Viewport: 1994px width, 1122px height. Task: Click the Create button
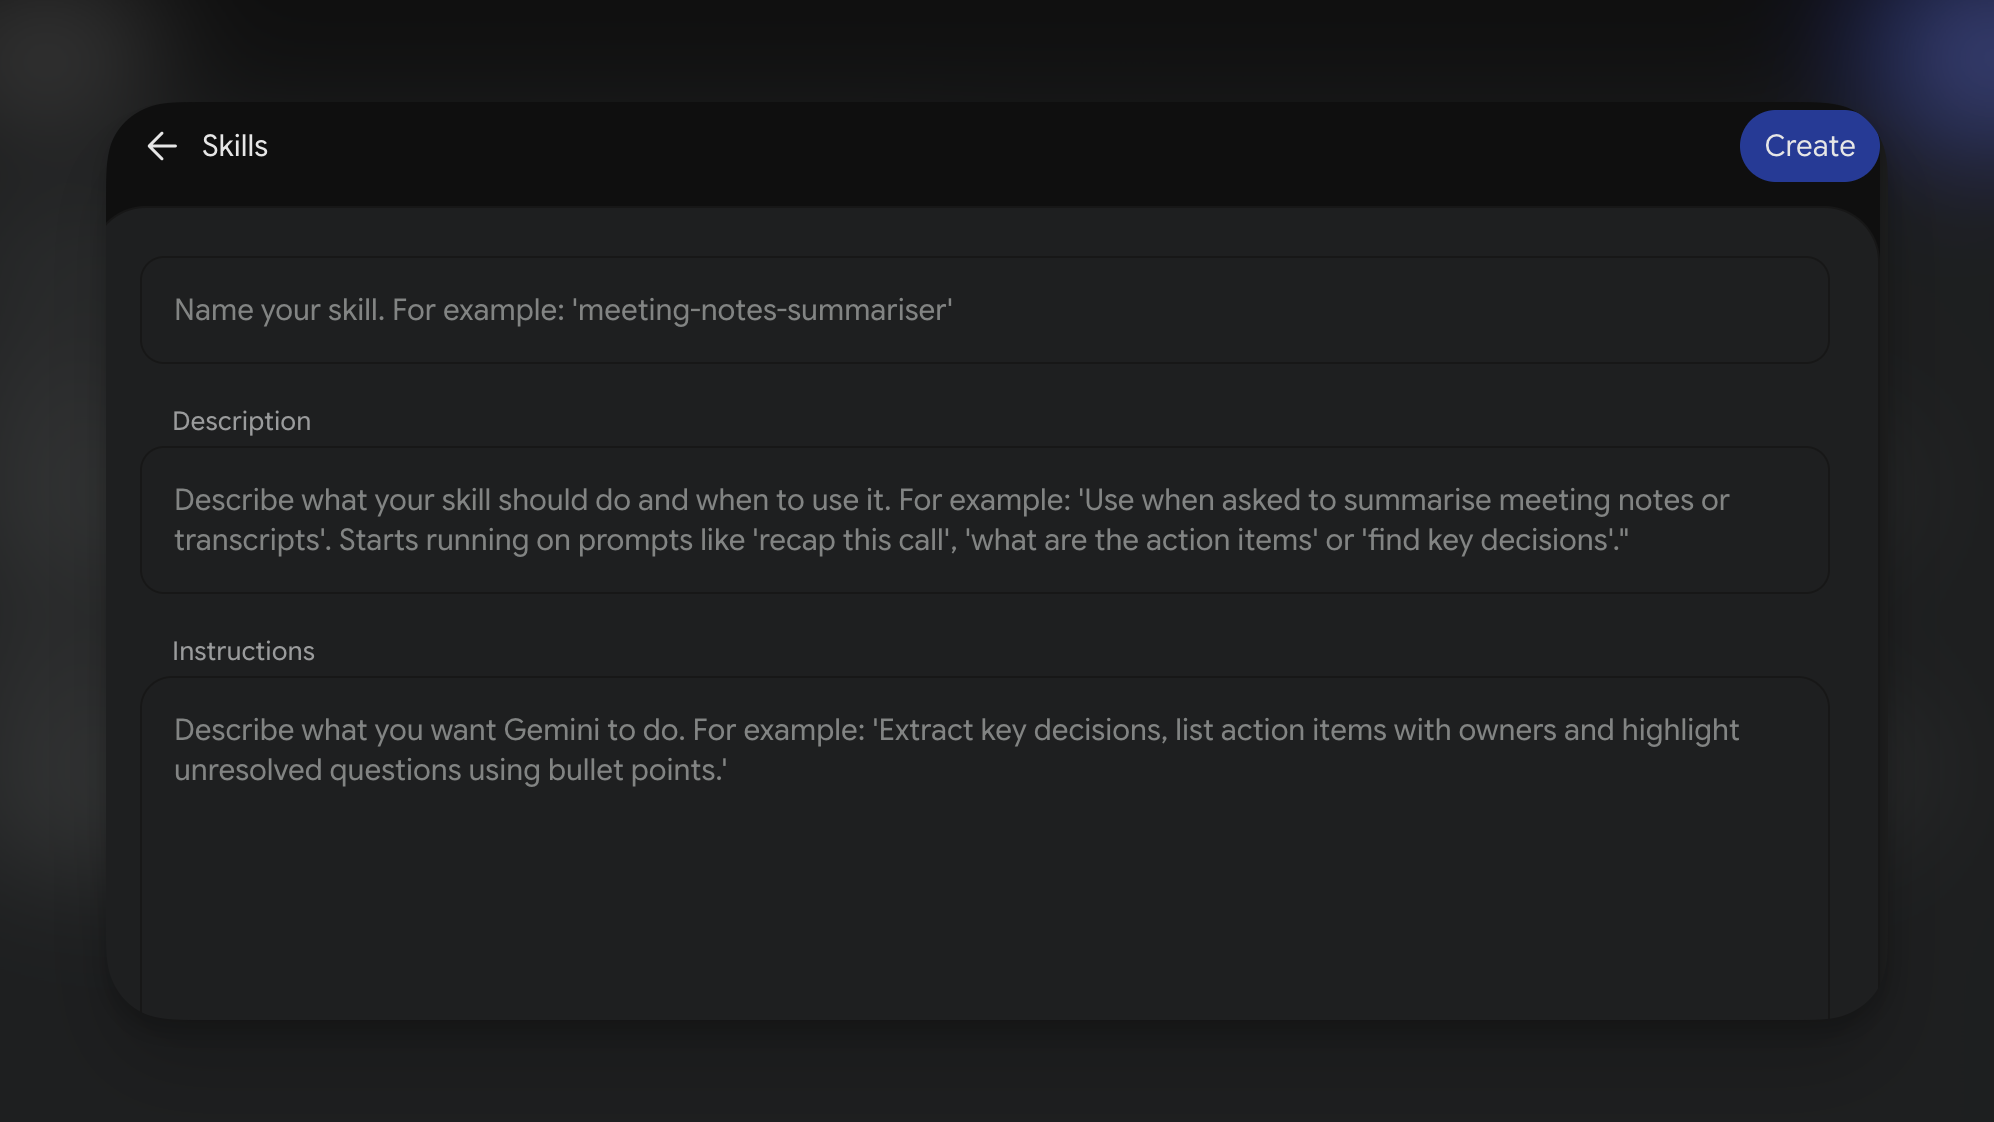click(x=1809, y=146)
